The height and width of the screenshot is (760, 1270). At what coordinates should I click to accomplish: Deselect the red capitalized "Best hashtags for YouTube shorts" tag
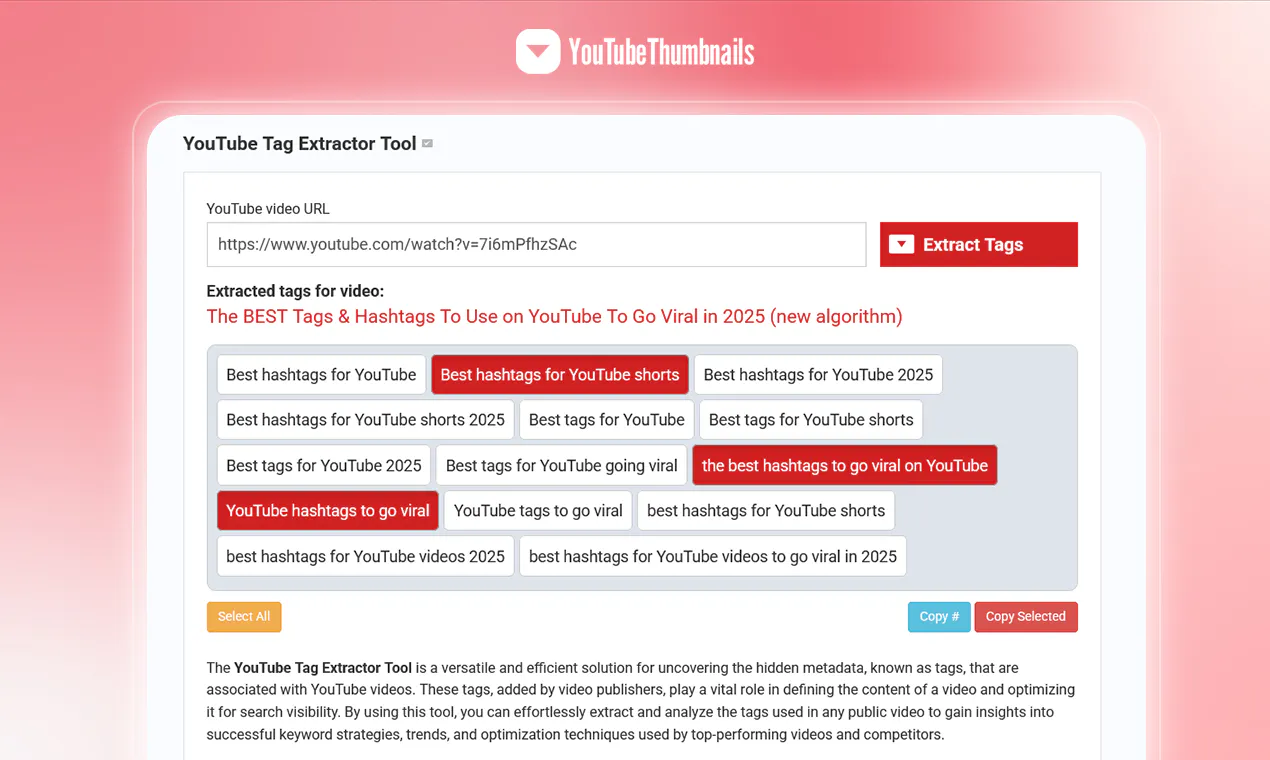[560, 375]
